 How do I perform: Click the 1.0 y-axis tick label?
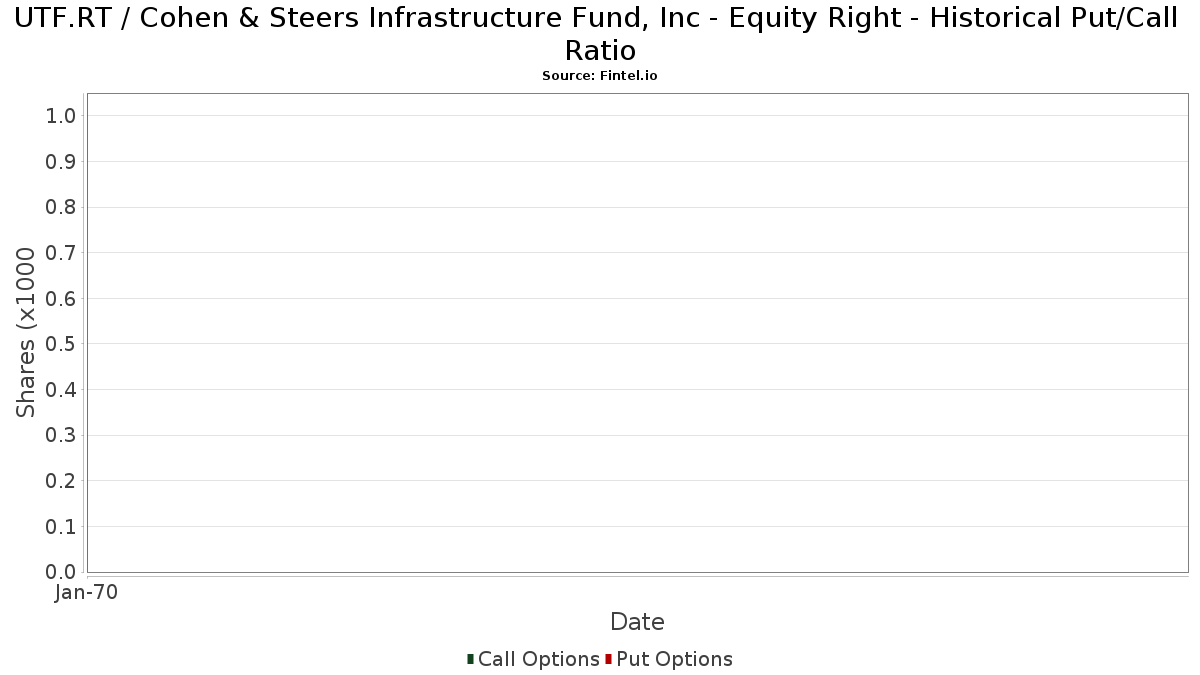tap(61, 116)
